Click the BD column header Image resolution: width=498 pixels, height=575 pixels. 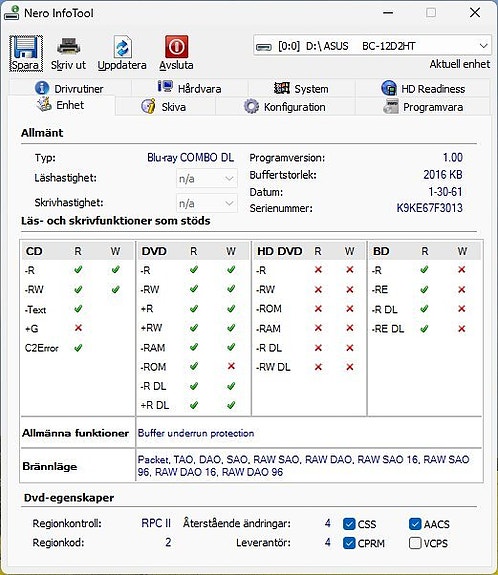pyautogui.click(x=381, y=251)
